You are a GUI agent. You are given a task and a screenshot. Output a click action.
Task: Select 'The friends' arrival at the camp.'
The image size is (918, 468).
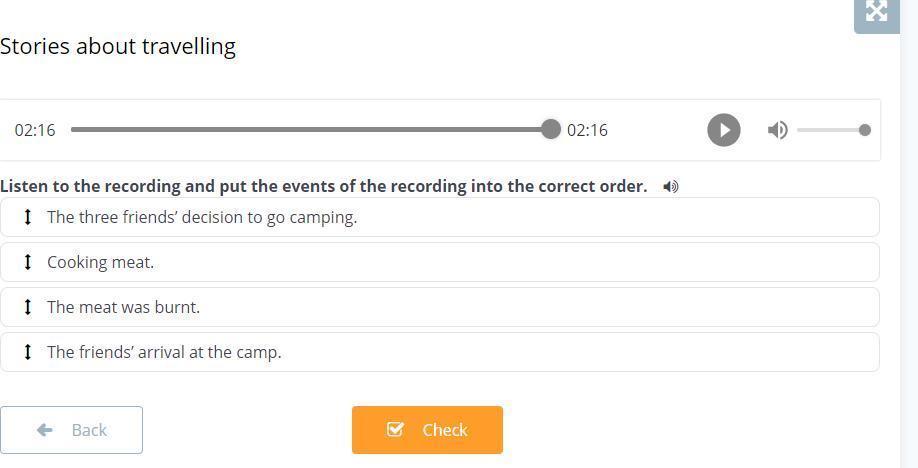pyautogui.click(x=164, y=352)
